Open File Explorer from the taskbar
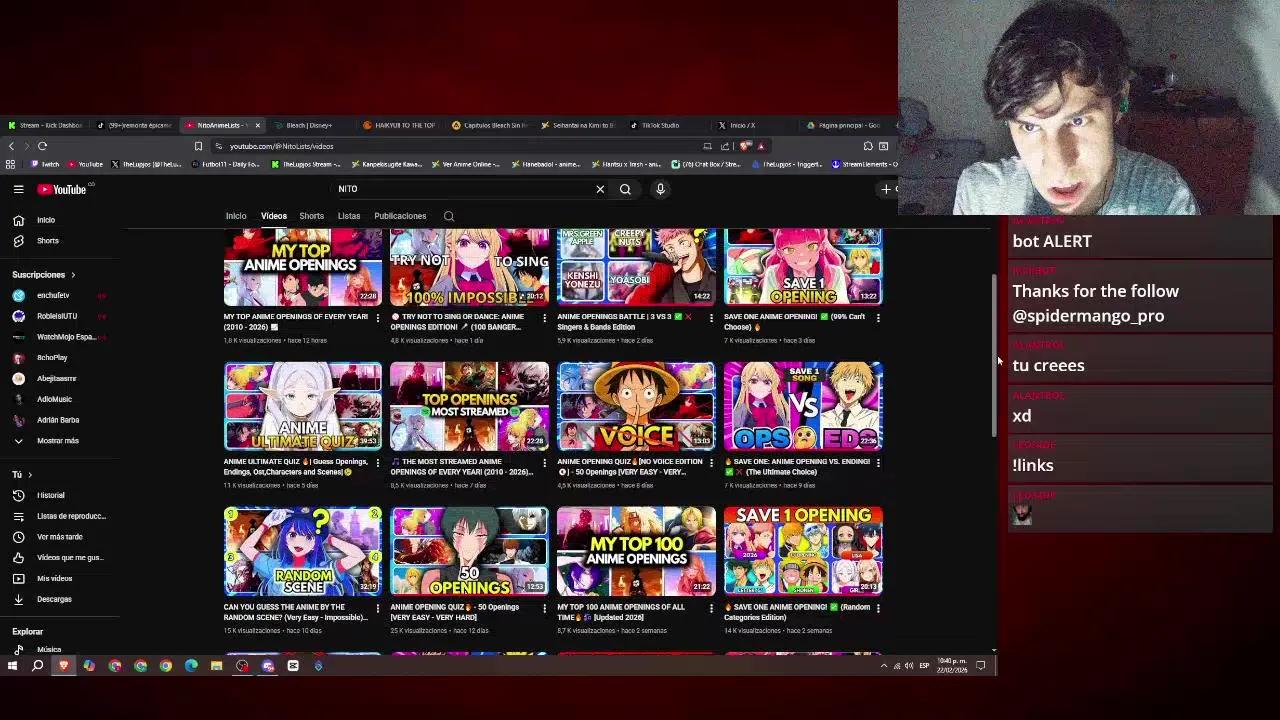This screenshot has width=1280, height=720. pos(216,666)
